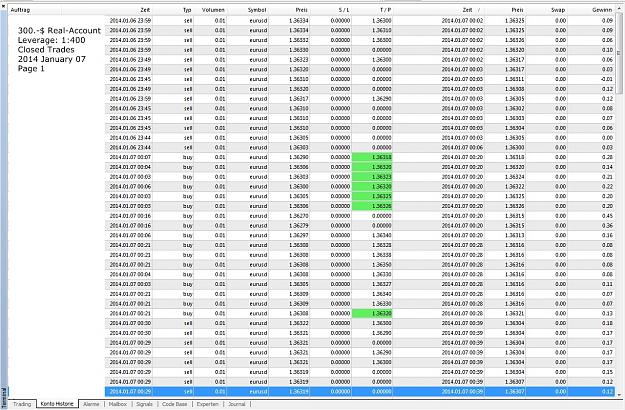This screenshot has height=410, width=625.
Task: Switch to the Signals tab
Action: pyautogui.click(x=144, y=404)
